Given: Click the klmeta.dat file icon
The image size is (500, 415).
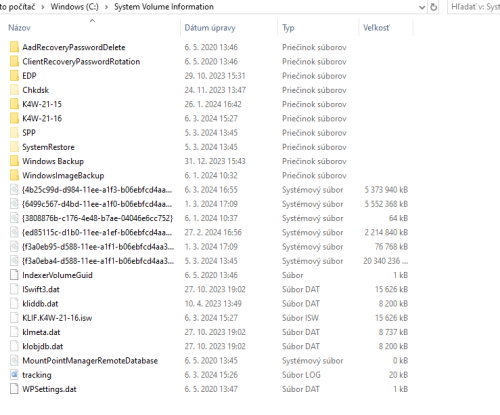Looking at the screenshot, I should coord(14,332).
